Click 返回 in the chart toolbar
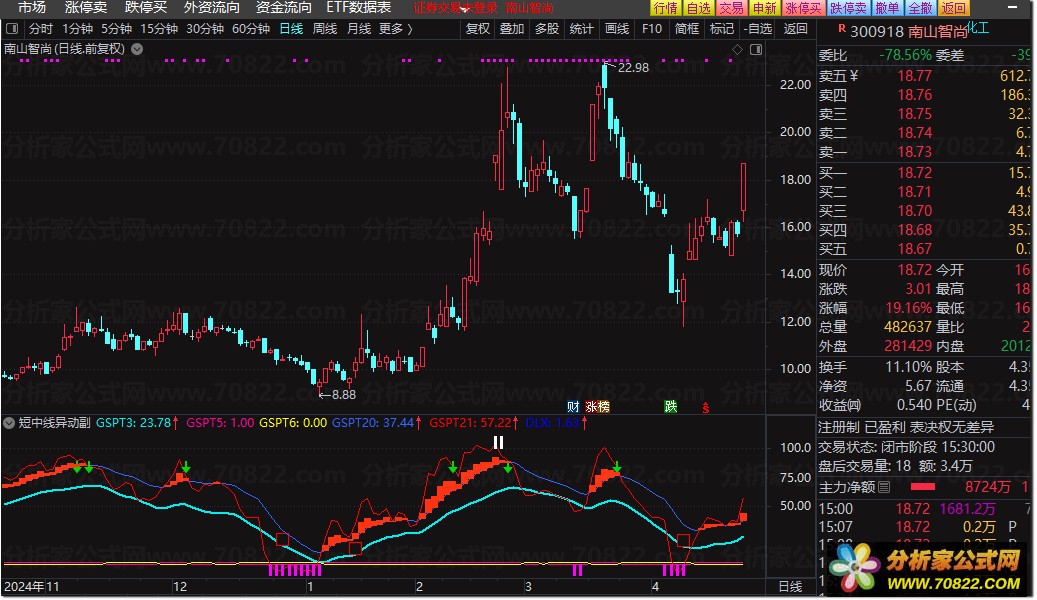 [796, 29]
